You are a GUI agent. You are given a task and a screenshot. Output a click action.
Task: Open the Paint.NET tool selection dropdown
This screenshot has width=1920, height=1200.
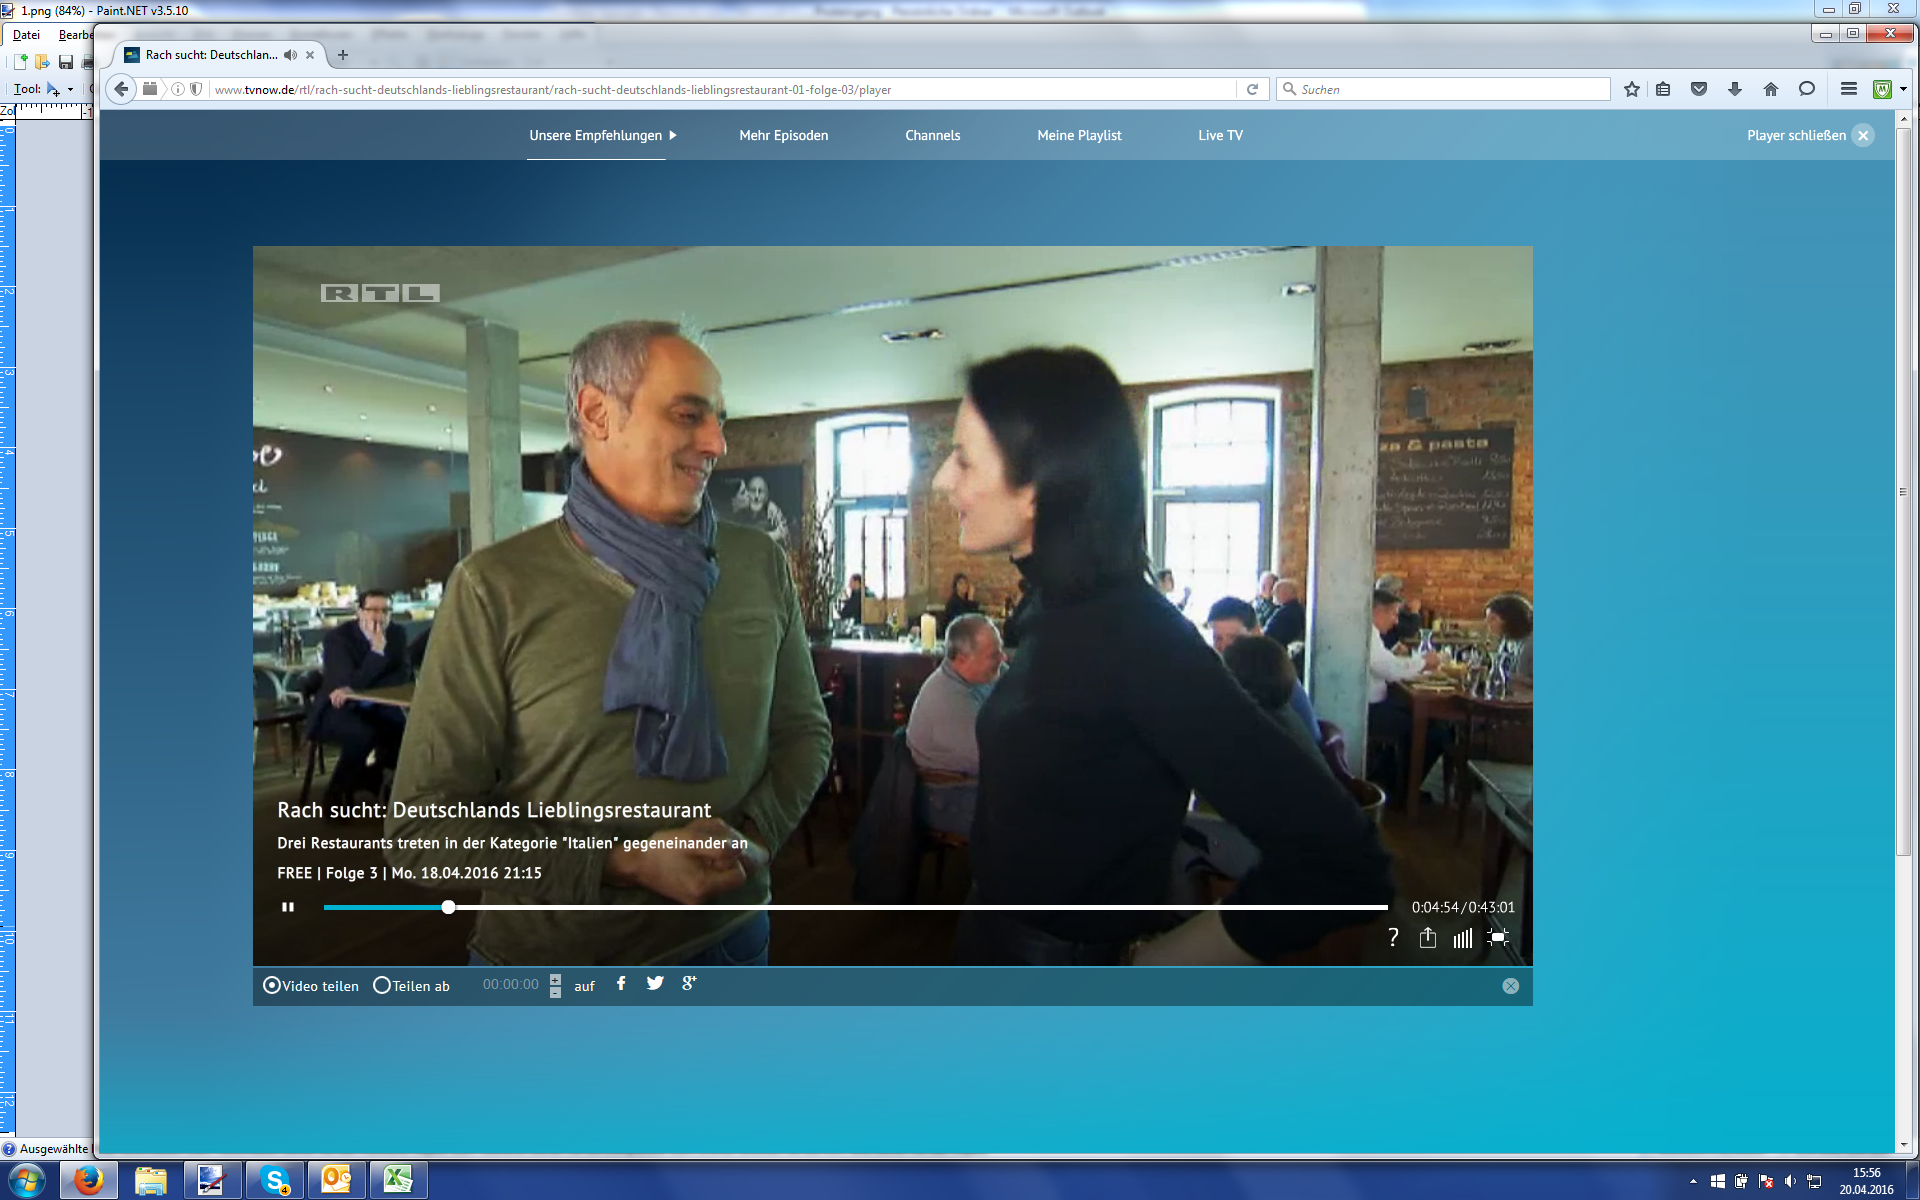pos(70,89)
